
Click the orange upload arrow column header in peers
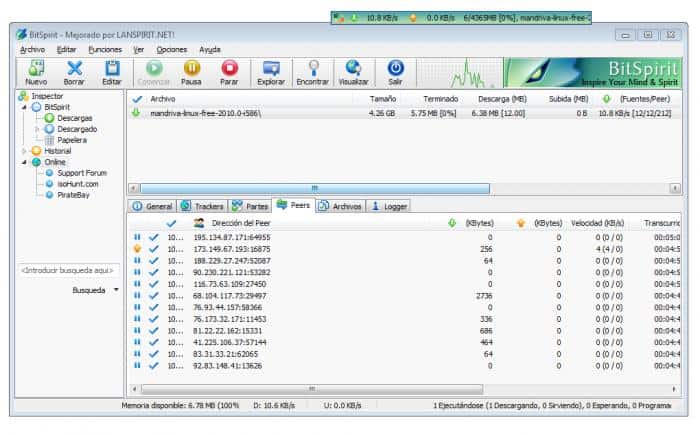521,223
